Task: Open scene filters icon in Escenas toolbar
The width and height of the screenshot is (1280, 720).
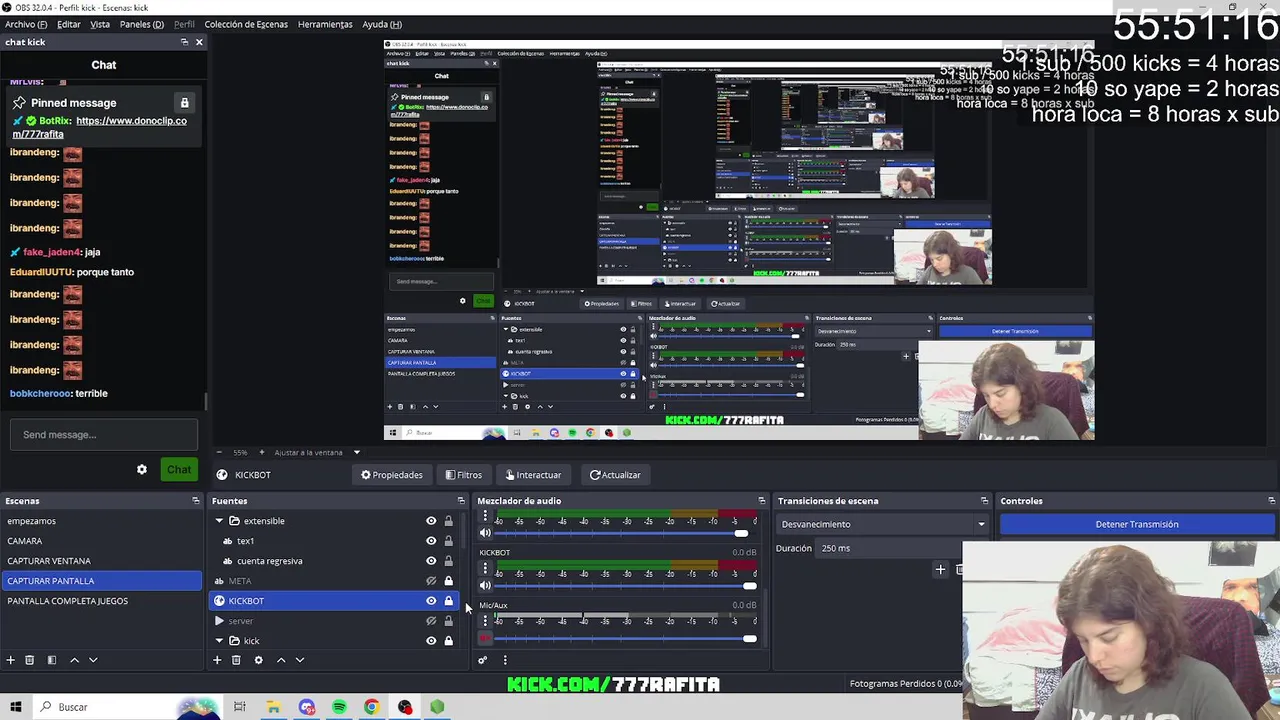Action: (52, 660)
